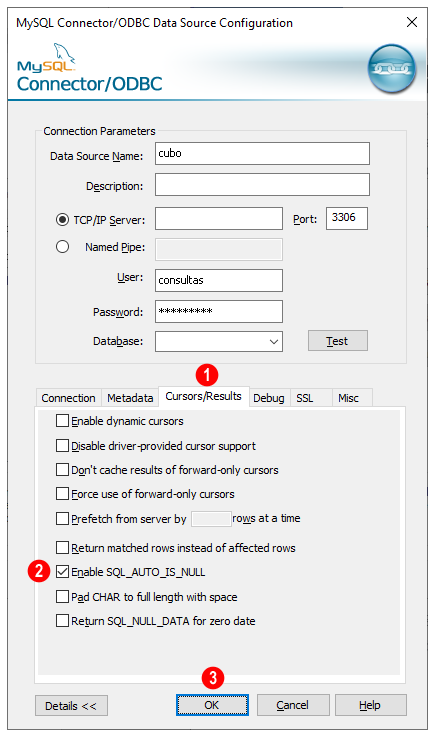Confirm settings with the OK button
Viewport: 435px width, 737px height.
212,705
